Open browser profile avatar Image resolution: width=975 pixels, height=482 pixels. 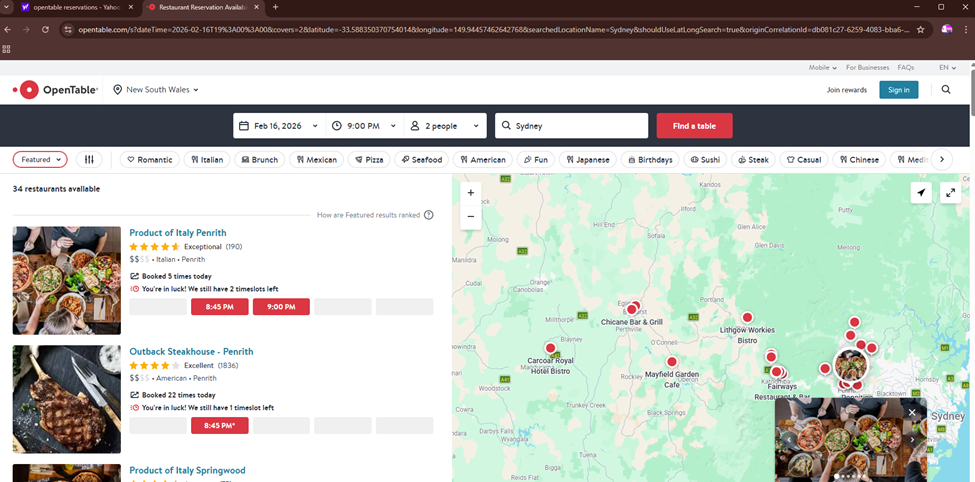[947, 29]
